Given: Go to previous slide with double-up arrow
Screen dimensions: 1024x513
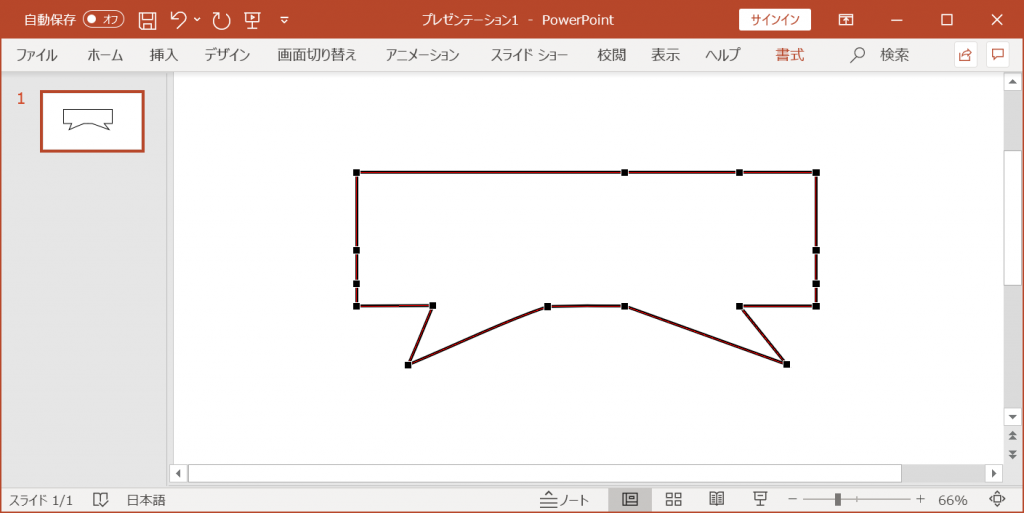Looking at the screenshot, I should (1012, 435).
